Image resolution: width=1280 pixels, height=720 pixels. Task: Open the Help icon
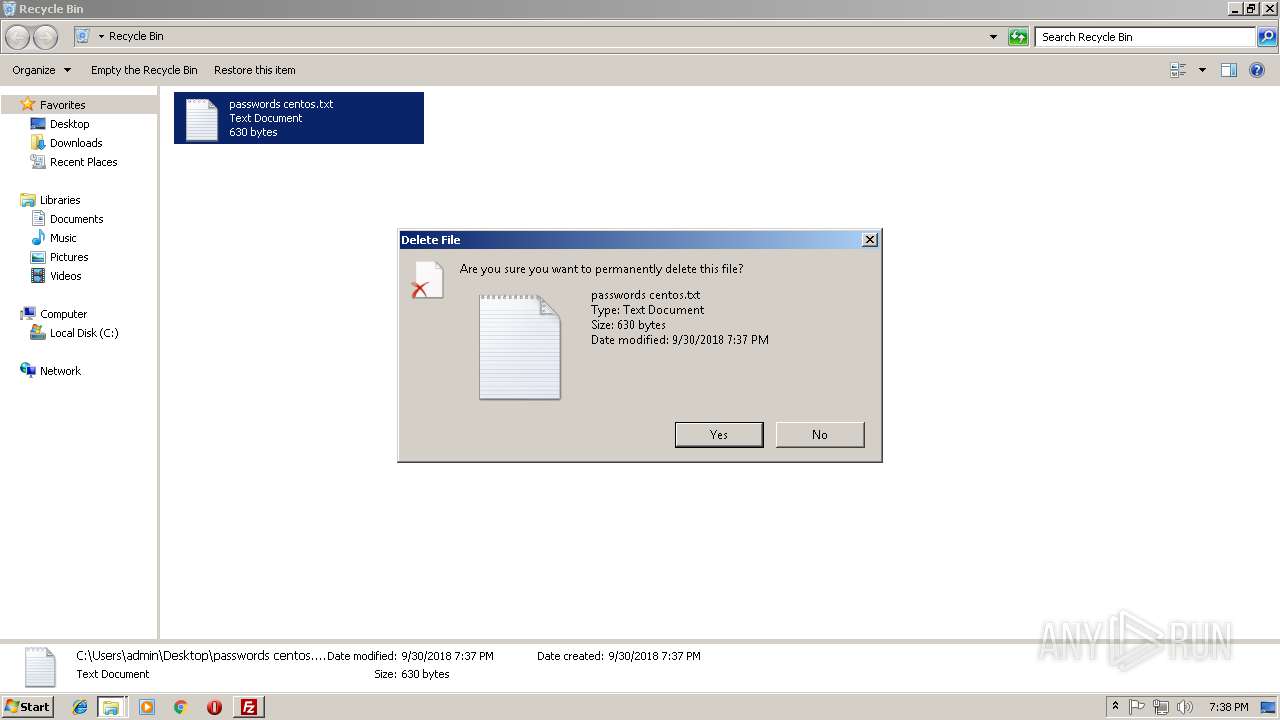[x=1257, y=70]
